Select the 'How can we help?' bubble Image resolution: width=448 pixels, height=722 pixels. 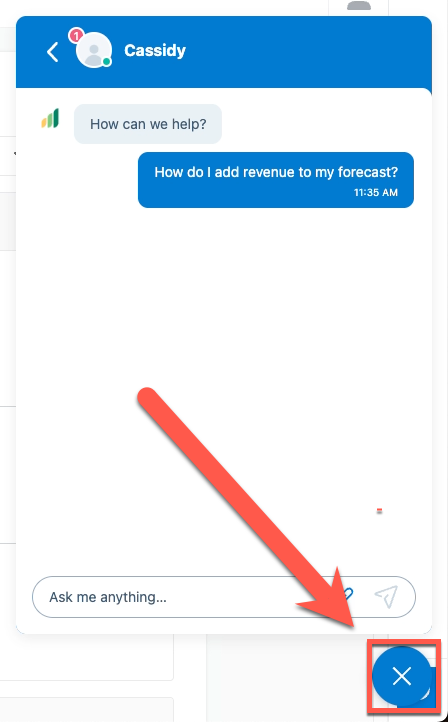coord(148,124)
